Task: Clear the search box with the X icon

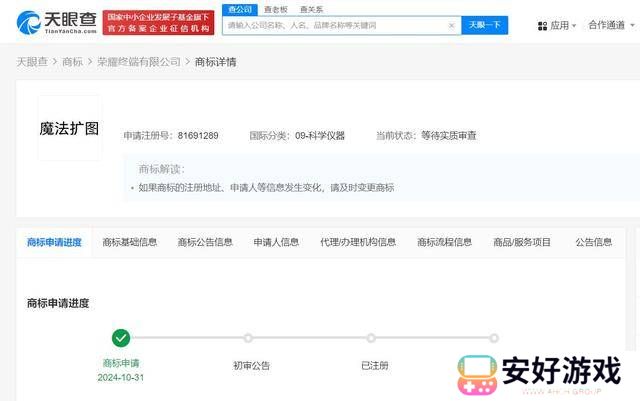Action: pos(451,25)
